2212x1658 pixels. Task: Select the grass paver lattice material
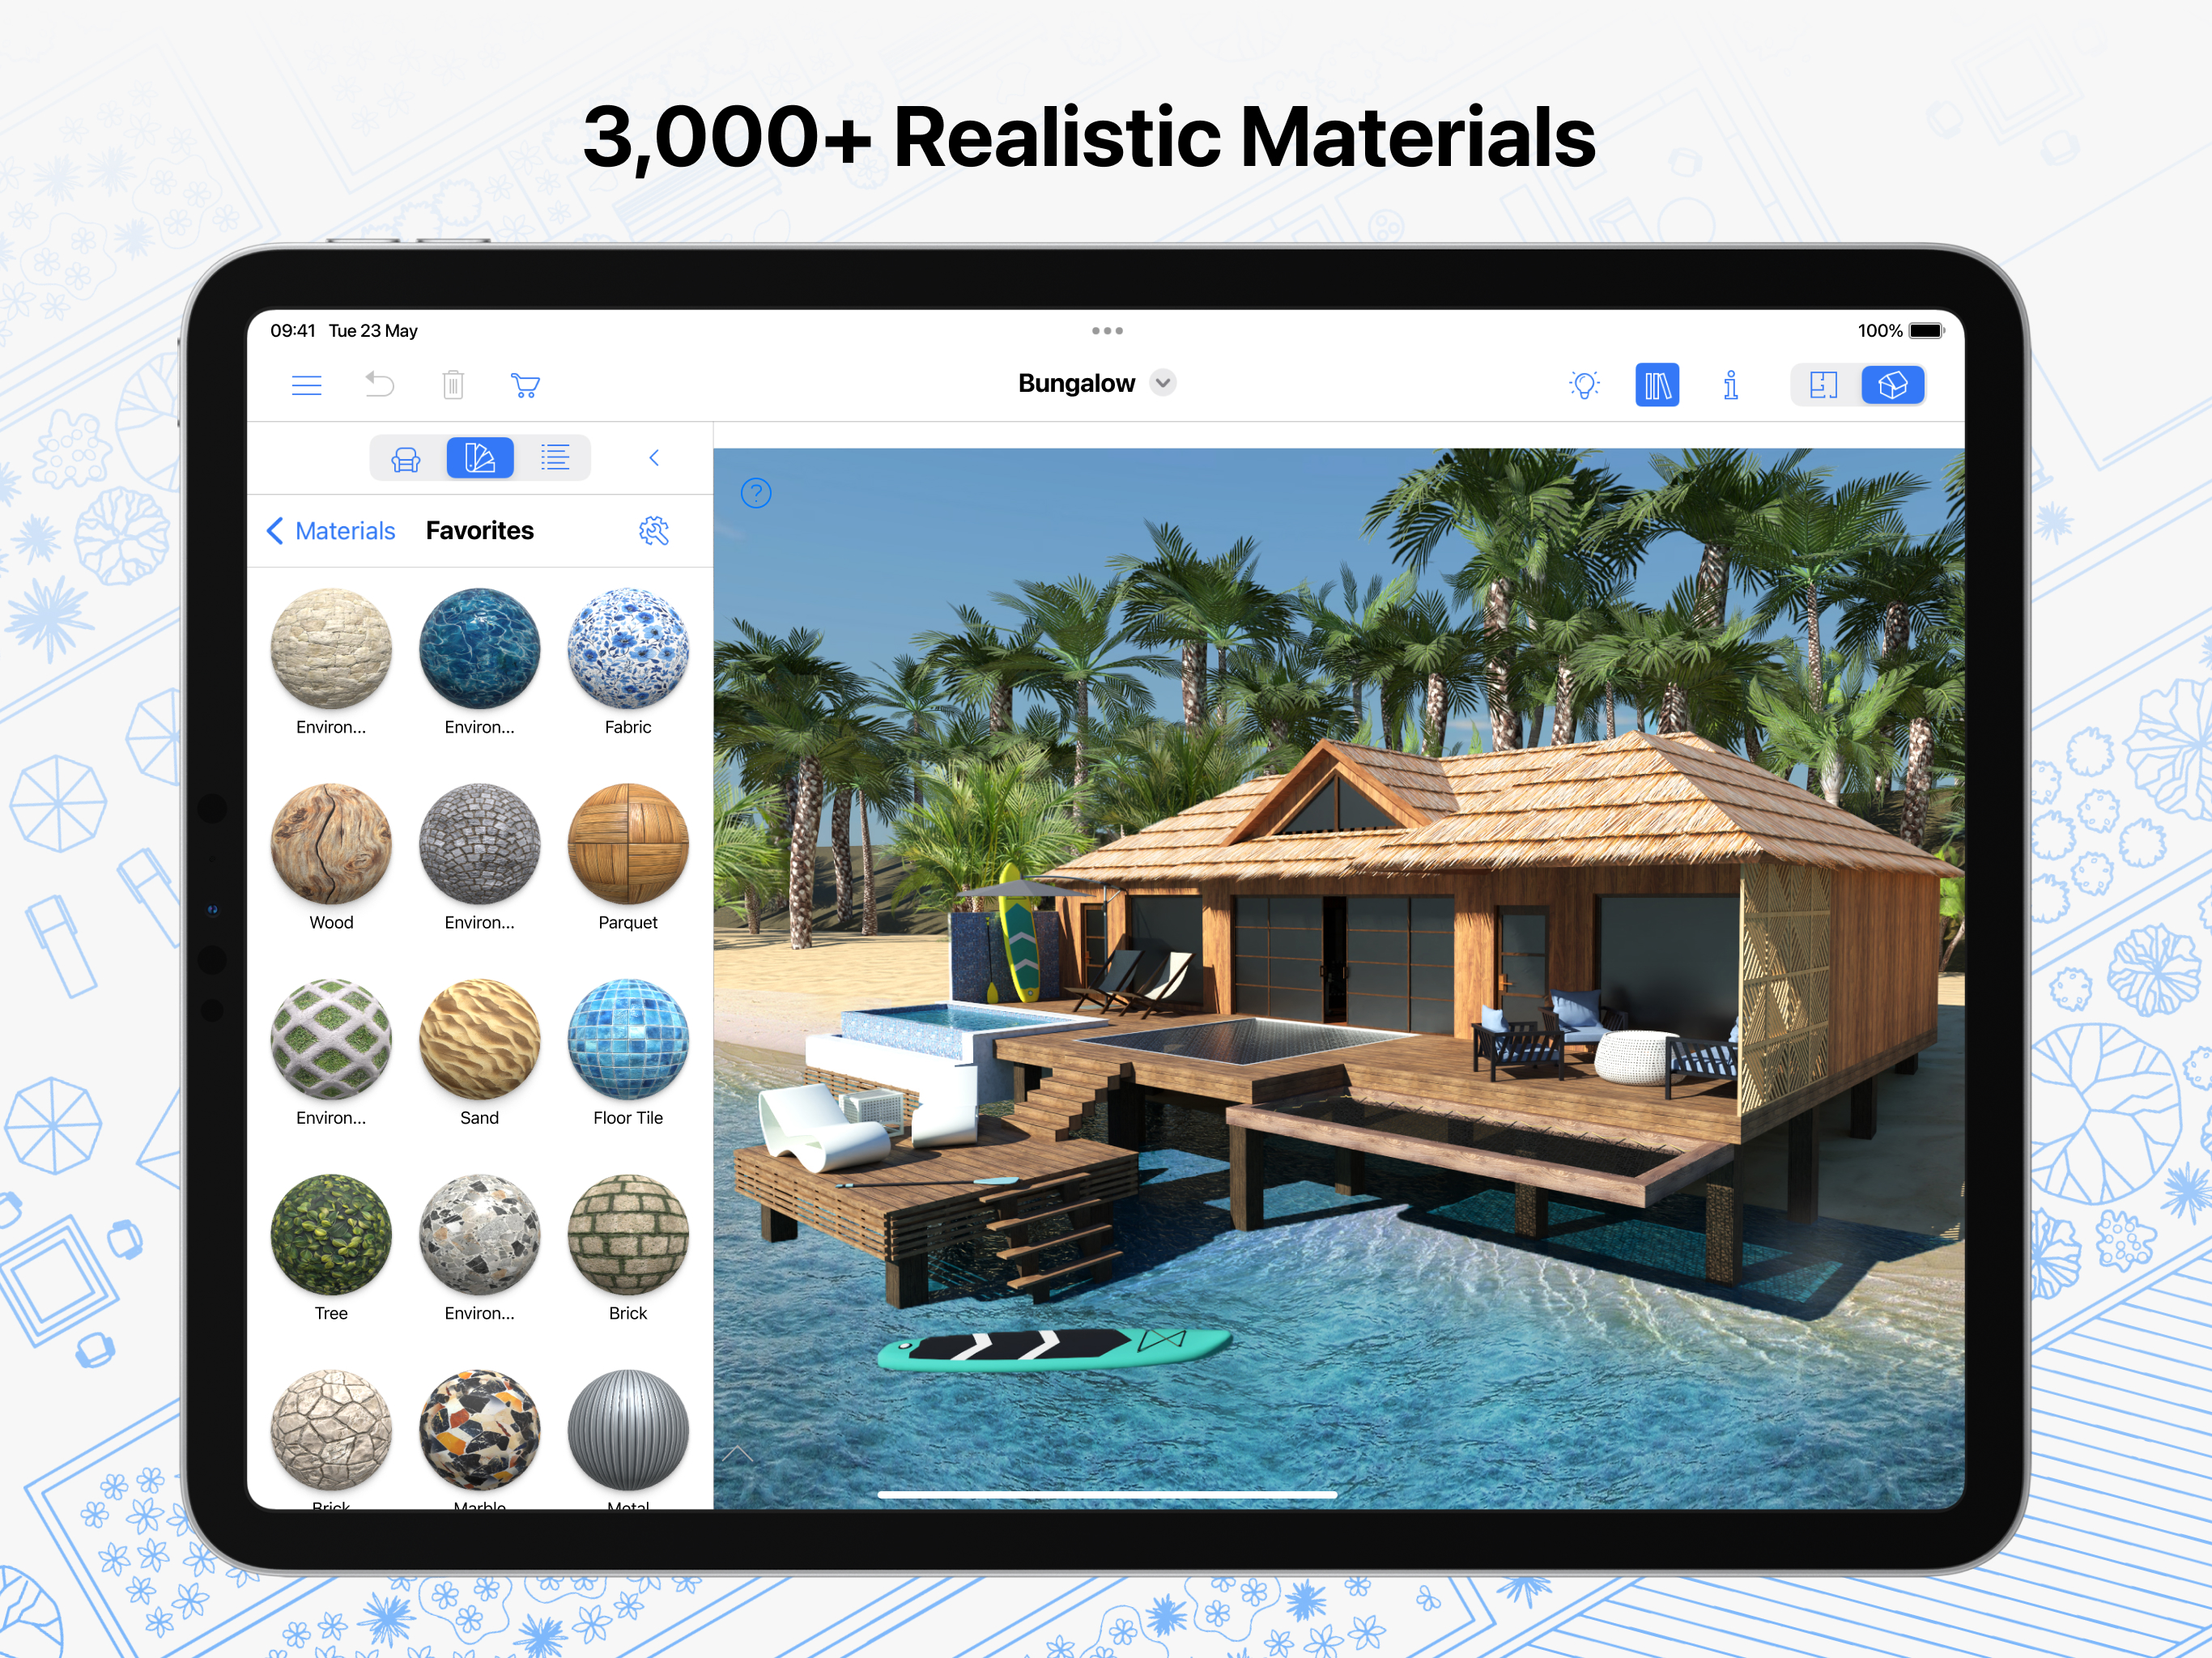(x=331, y=1039)
